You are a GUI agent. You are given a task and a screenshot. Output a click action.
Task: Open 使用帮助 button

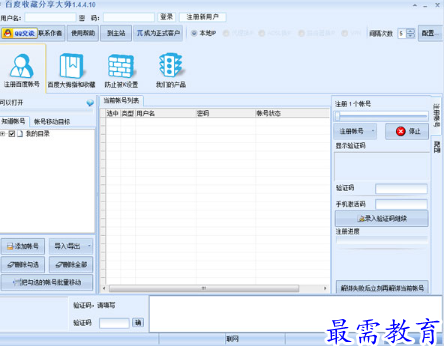[x=83, y=33]
